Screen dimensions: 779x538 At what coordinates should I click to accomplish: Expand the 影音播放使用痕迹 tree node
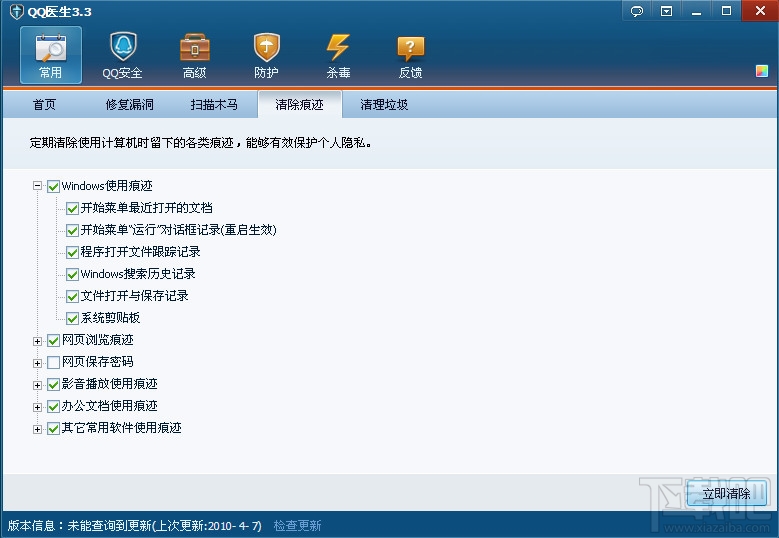click(x=37, y=385)
